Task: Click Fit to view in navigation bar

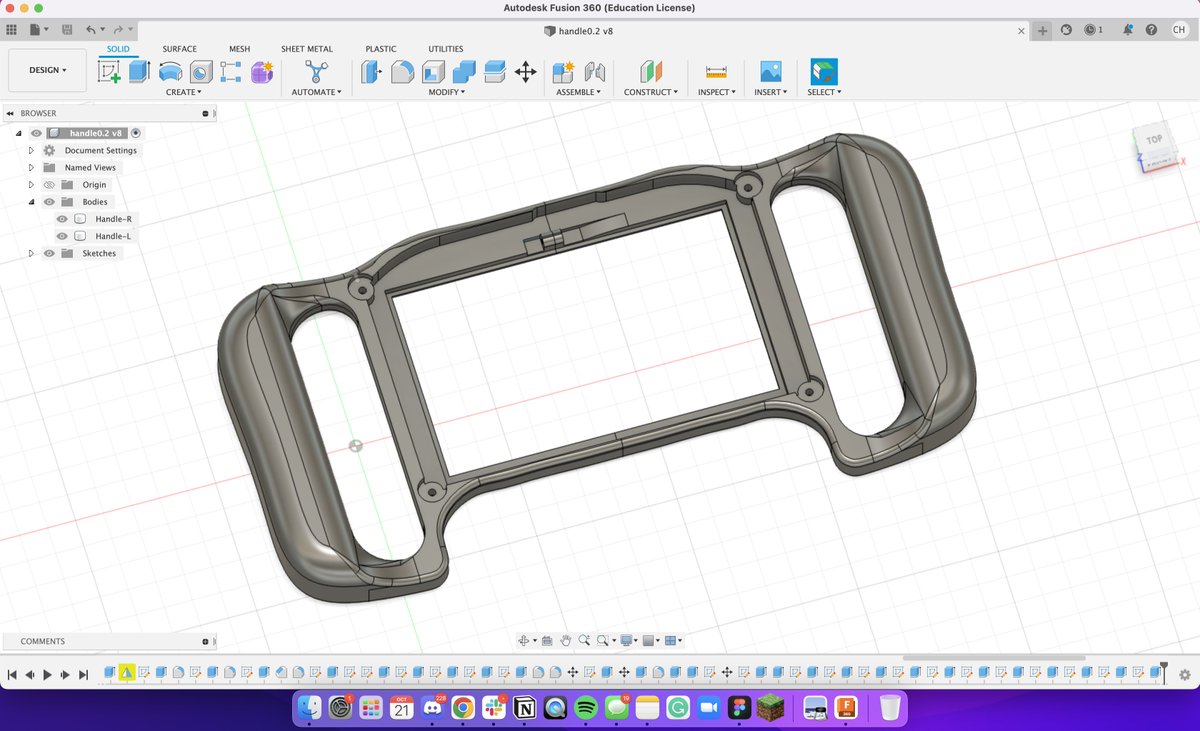Action: pyautogui.click(x=603, y=640)
